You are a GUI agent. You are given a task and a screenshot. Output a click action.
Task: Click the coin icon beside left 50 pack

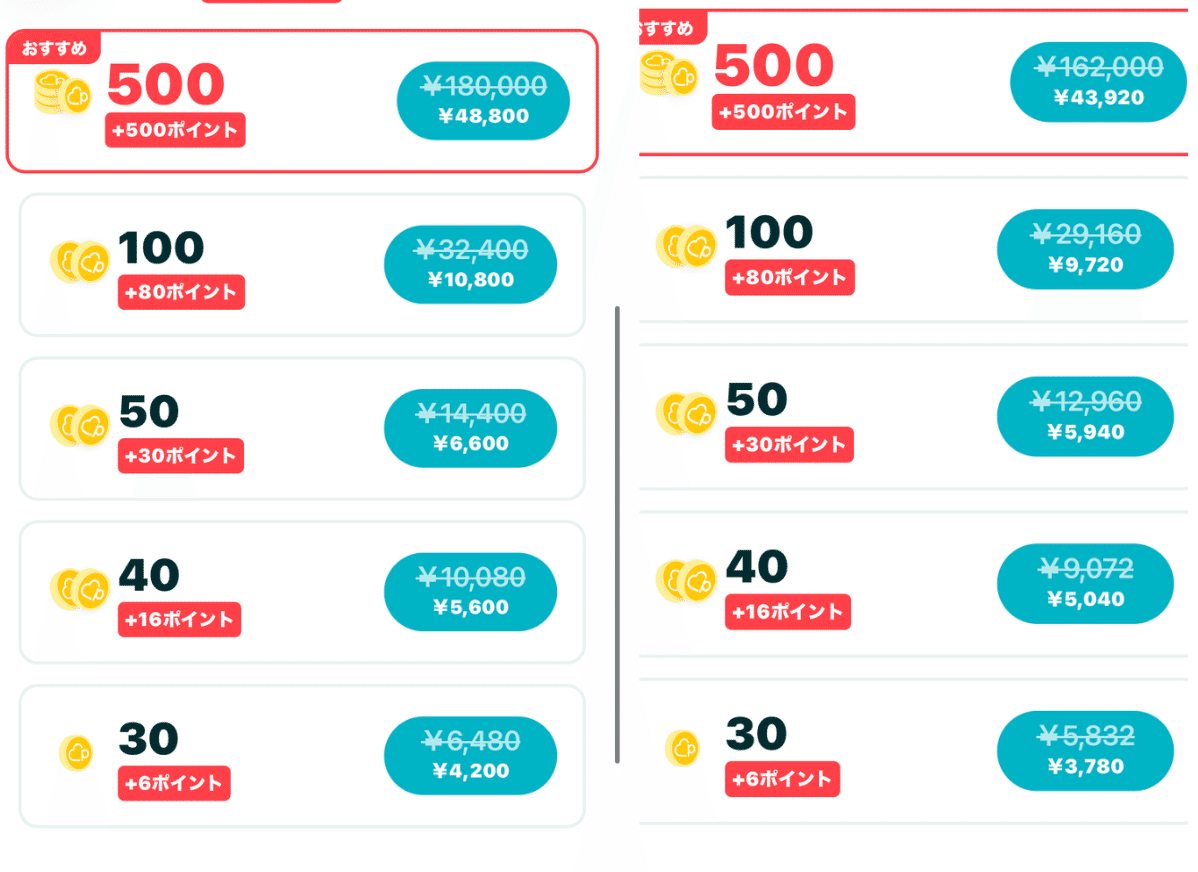(79, 425)
